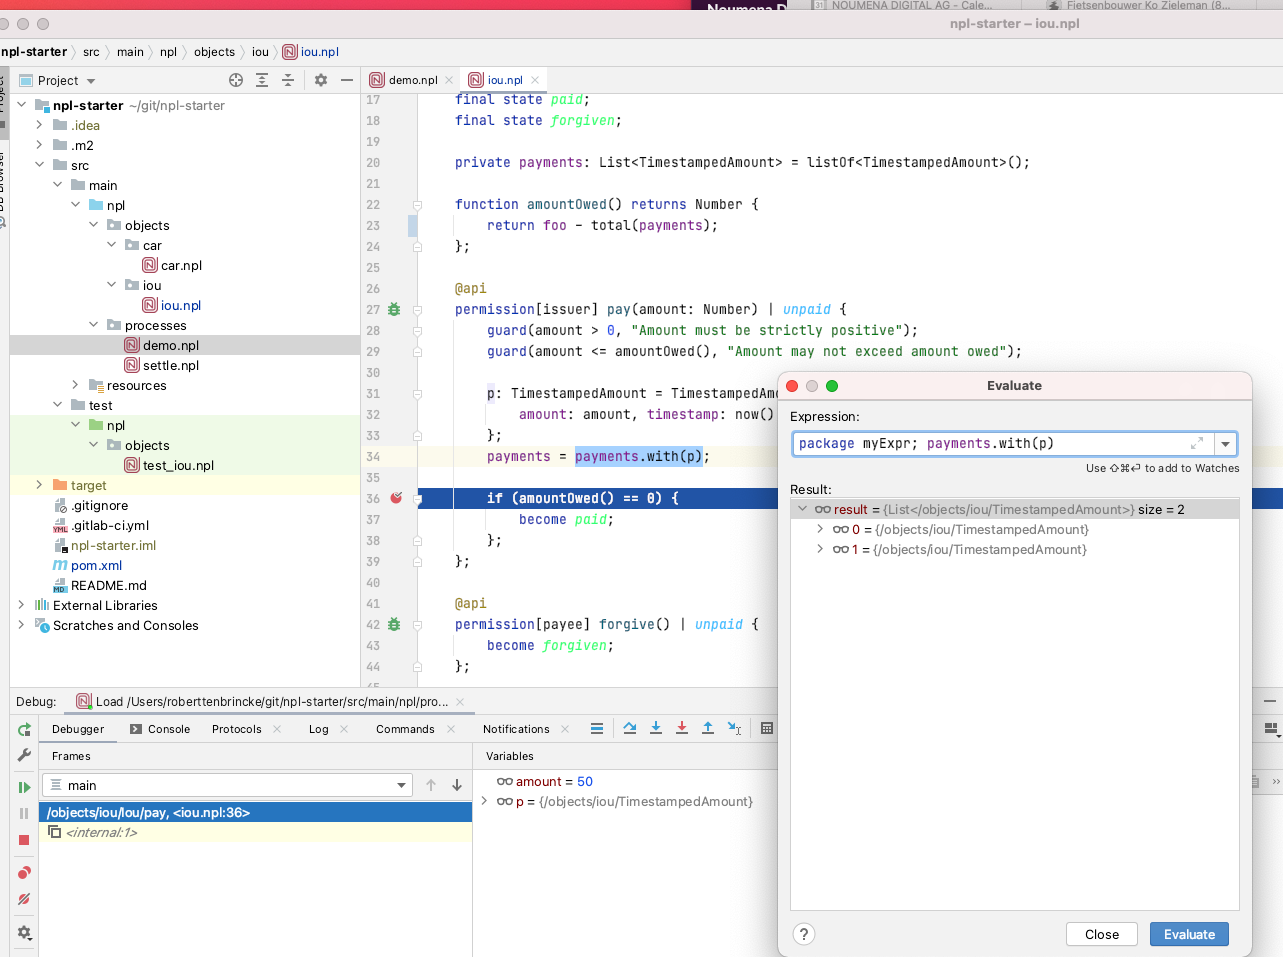Switch to the demo.npl editor tab
The width and height of the screenshot is (1283, 957).
pos(412,80)
